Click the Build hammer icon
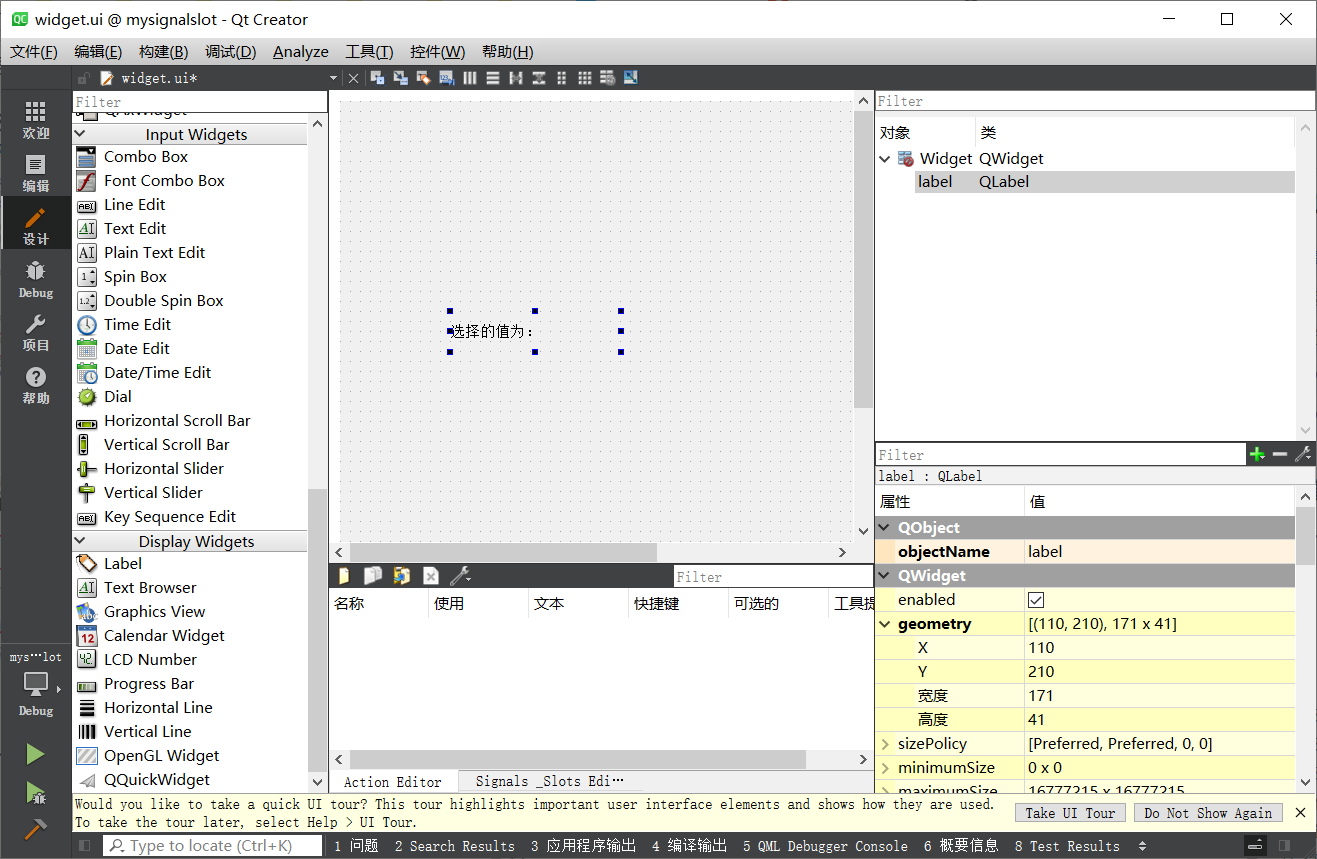Image resolution: width=1317 pixels, height=859 pixels. tap(35, 830)
